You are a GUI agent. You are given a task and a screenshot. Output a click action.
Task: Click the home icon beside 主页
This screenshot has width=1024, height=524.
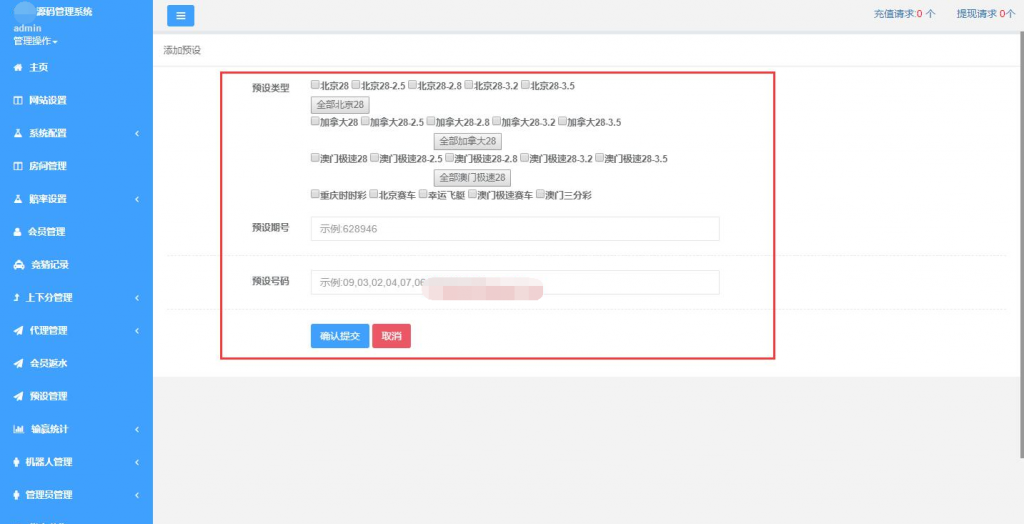pyautogui.click(x=18, y=68)
